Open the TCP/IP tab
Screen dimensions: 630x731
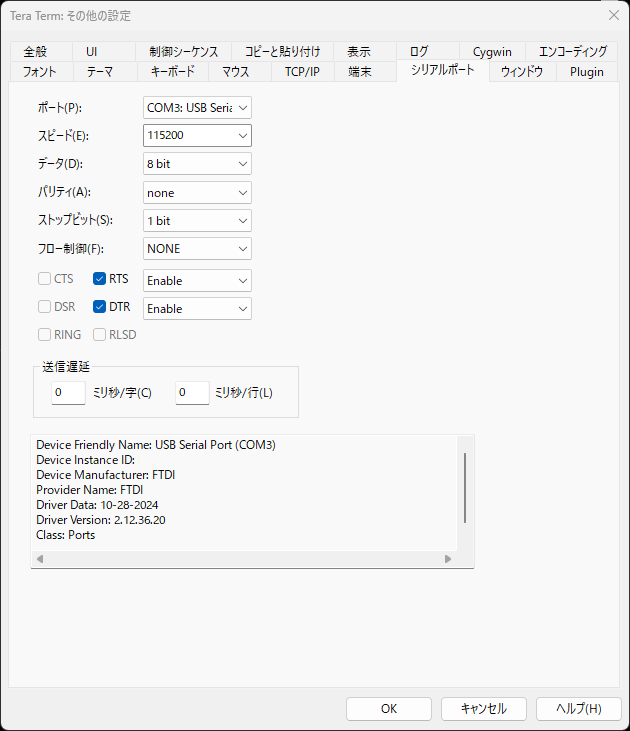coord(303,72)
